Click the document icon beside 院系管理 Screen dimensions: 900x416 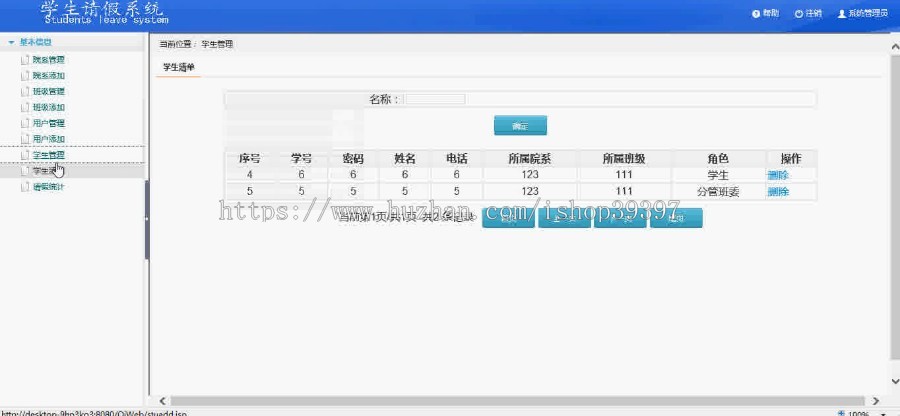click(x=25, y=60)
